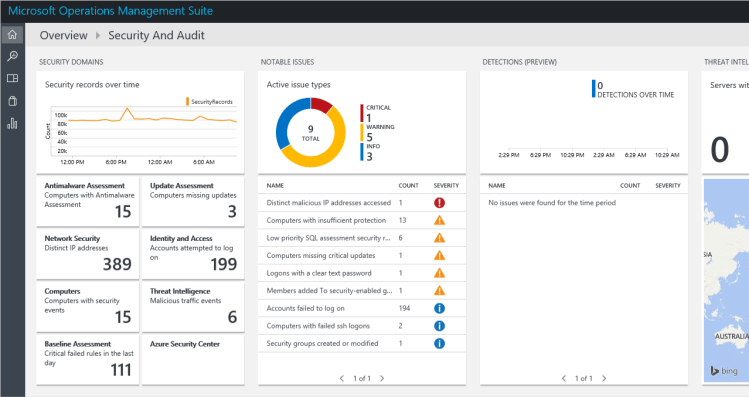The height and width of the screenshot is (397, 749).
Task: Sort Notable Issues by COUNT column
Action: [x=408, y=185]
